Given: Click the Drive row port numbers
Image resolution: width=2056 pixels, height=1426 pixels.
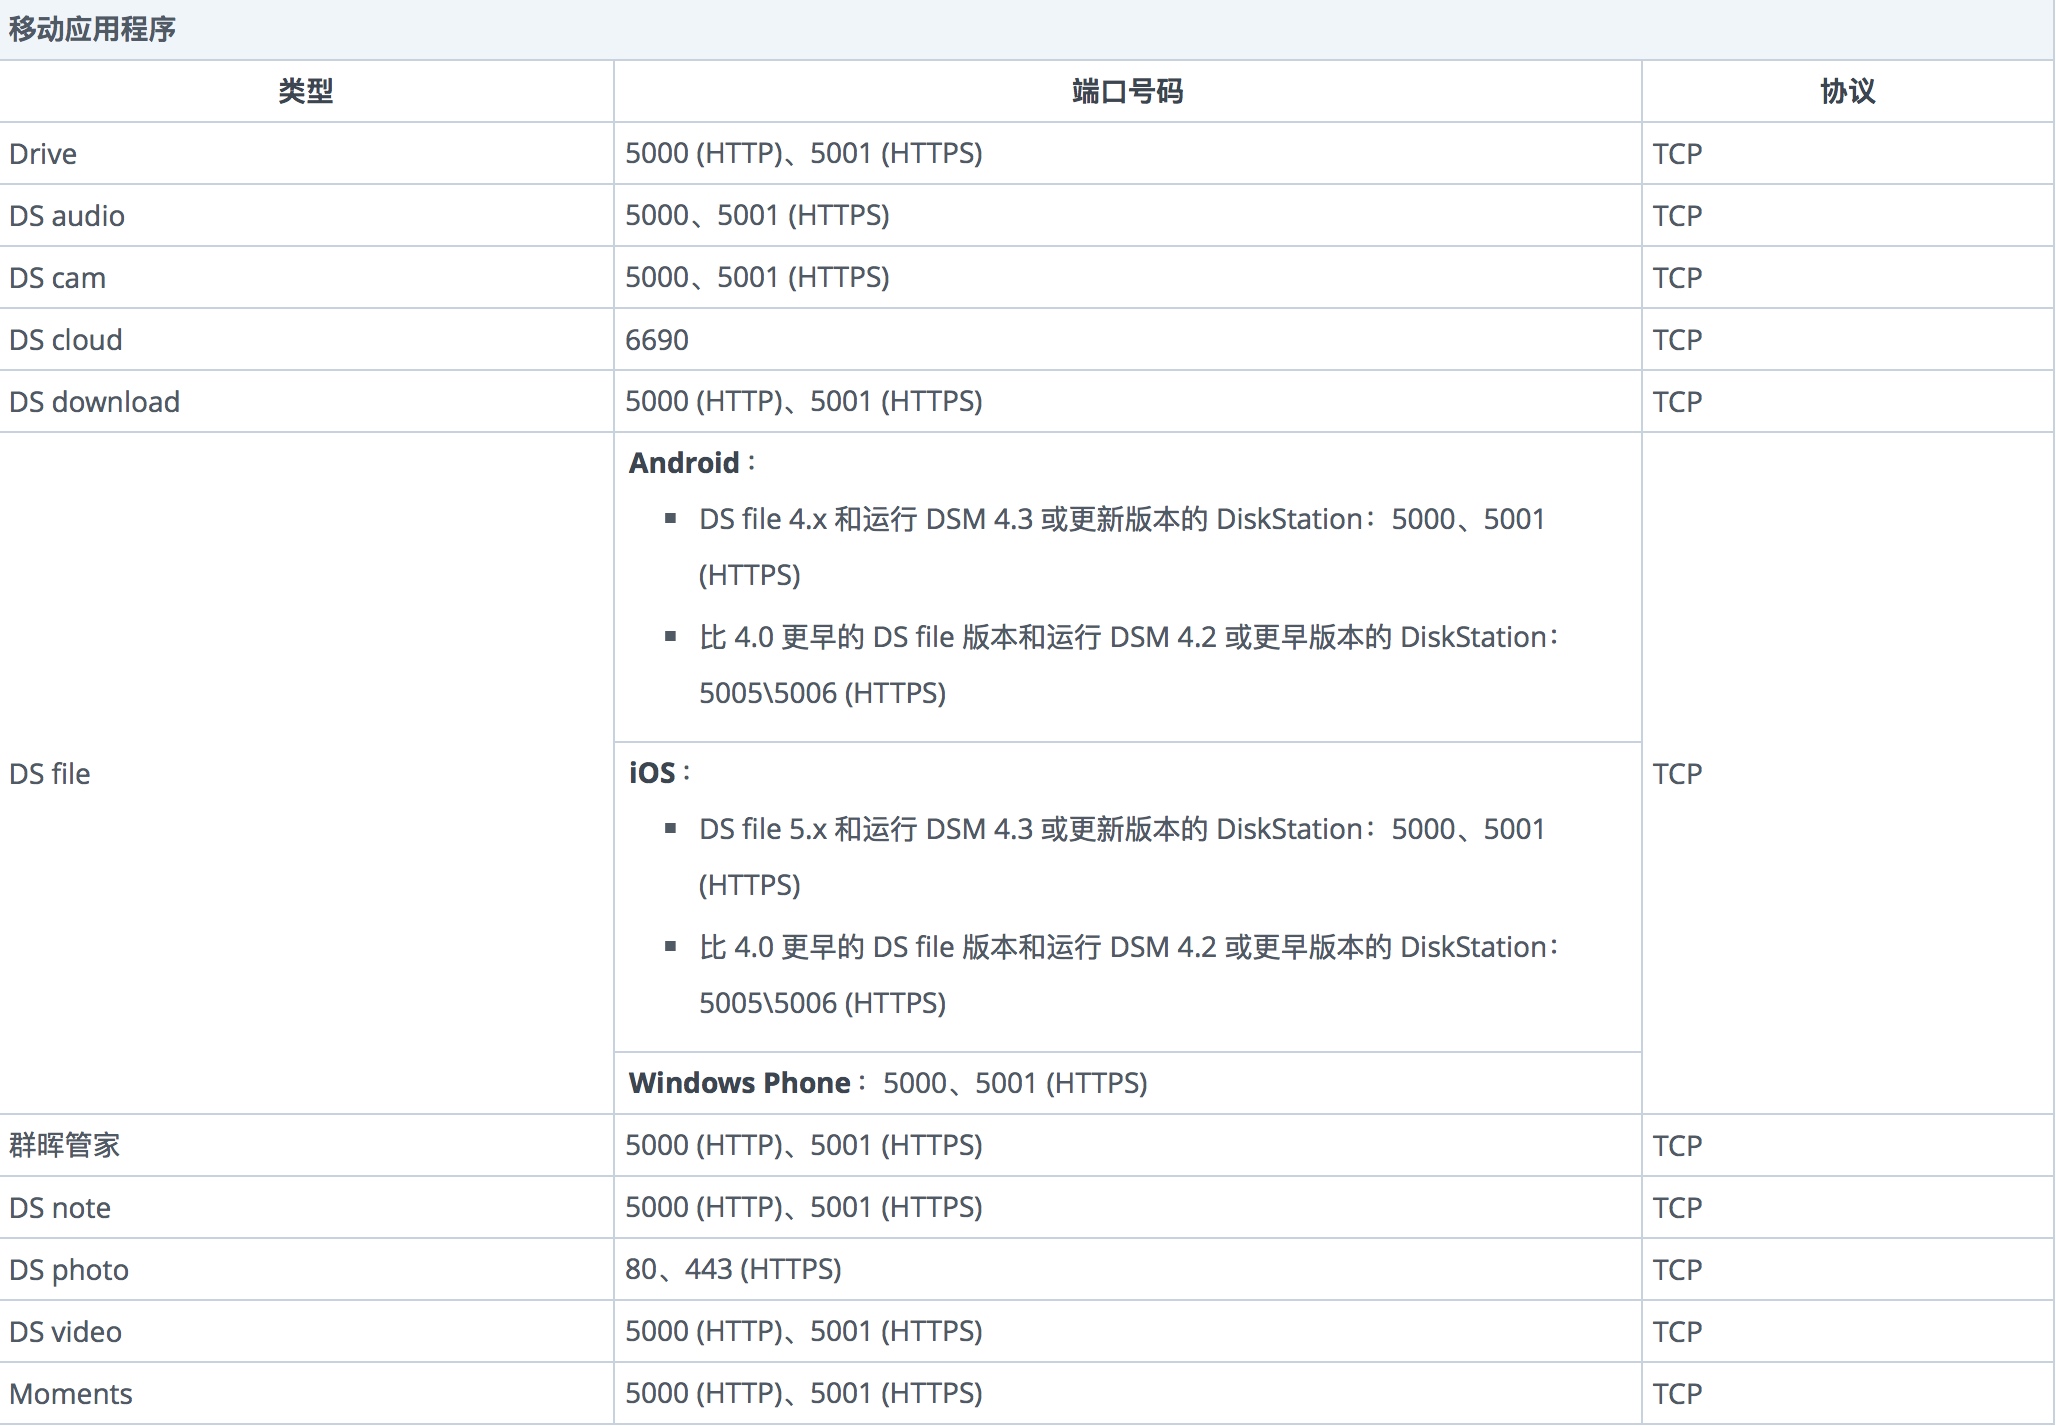Looking at the screenshot, I should pyautogui.click(x=804, y=153).
